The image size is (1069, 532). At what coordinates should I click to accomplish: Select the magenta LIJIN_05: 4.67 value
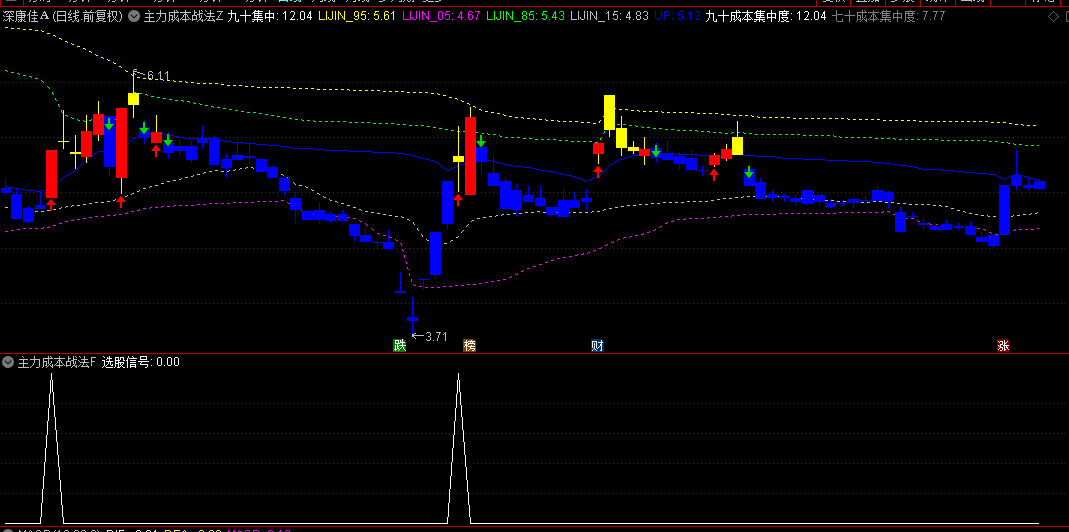point(441,16)
